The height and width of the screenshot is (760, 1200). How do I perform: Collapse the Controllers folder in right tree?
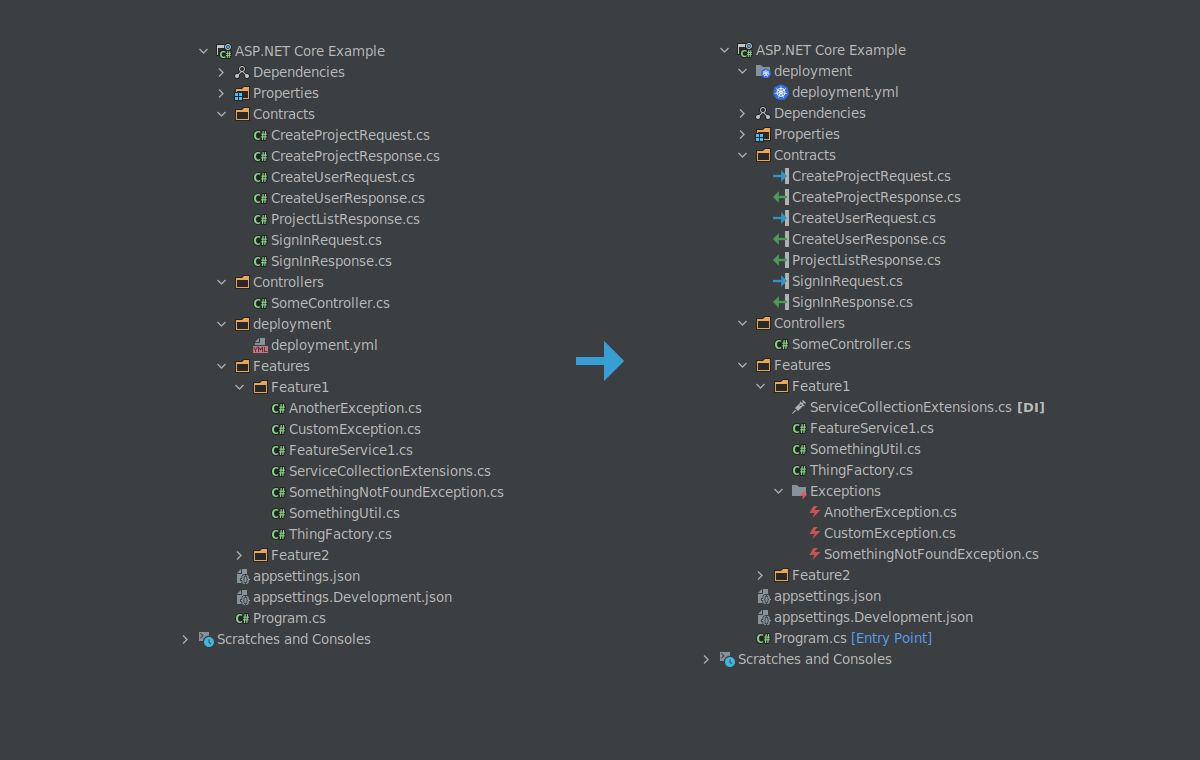743,323
